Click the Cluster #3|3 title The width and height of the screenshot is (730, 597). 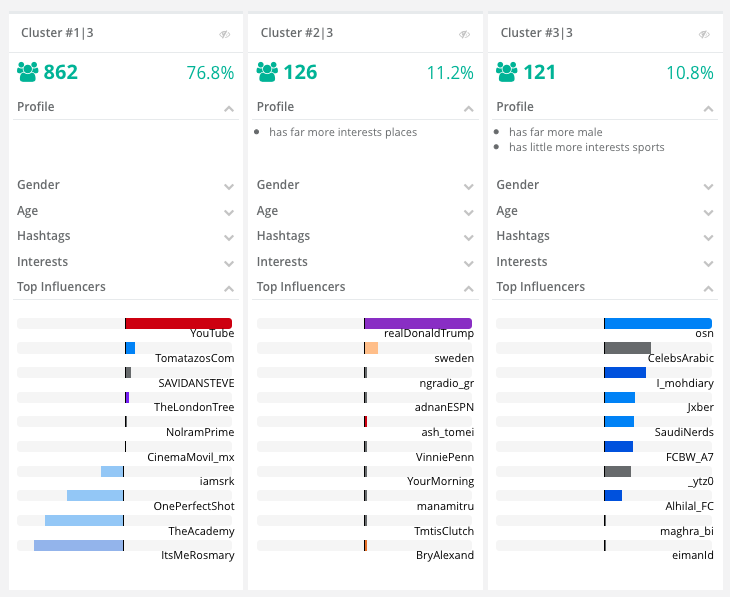tap(537, 33)
